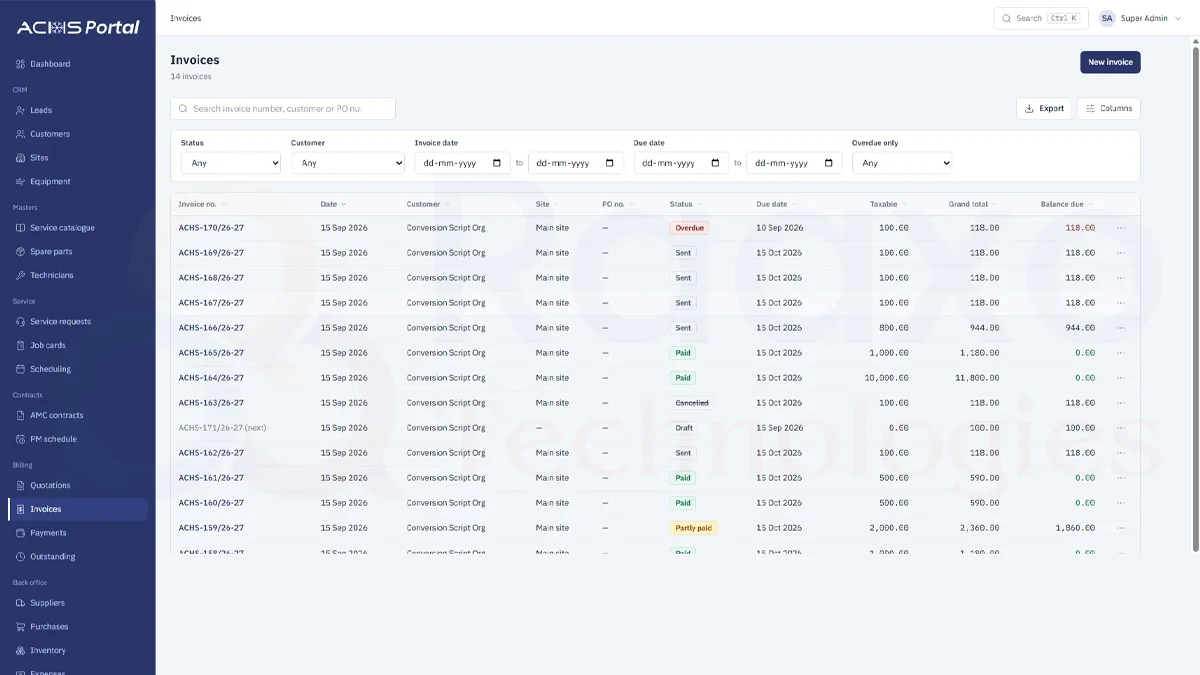Screen dimensions: 1200x675
Task: Click the invoice search field
Action: [x=283, y=108]
